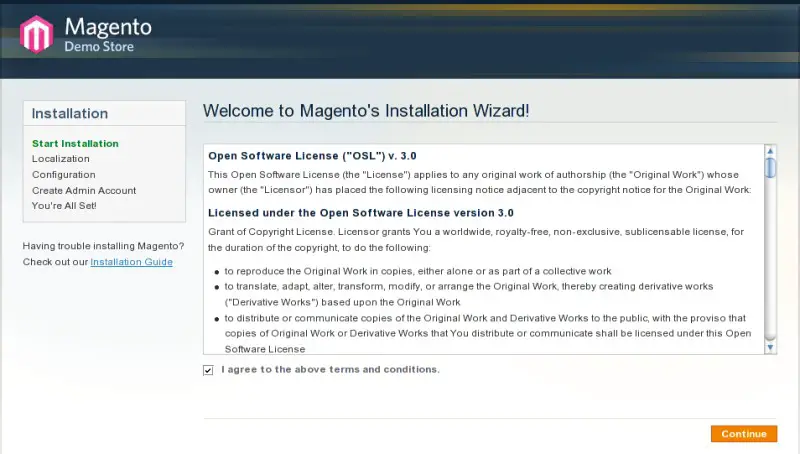Click the license scrollbar down arrow
The width and height of the screenshot is (800, 454).
point(770,348)
